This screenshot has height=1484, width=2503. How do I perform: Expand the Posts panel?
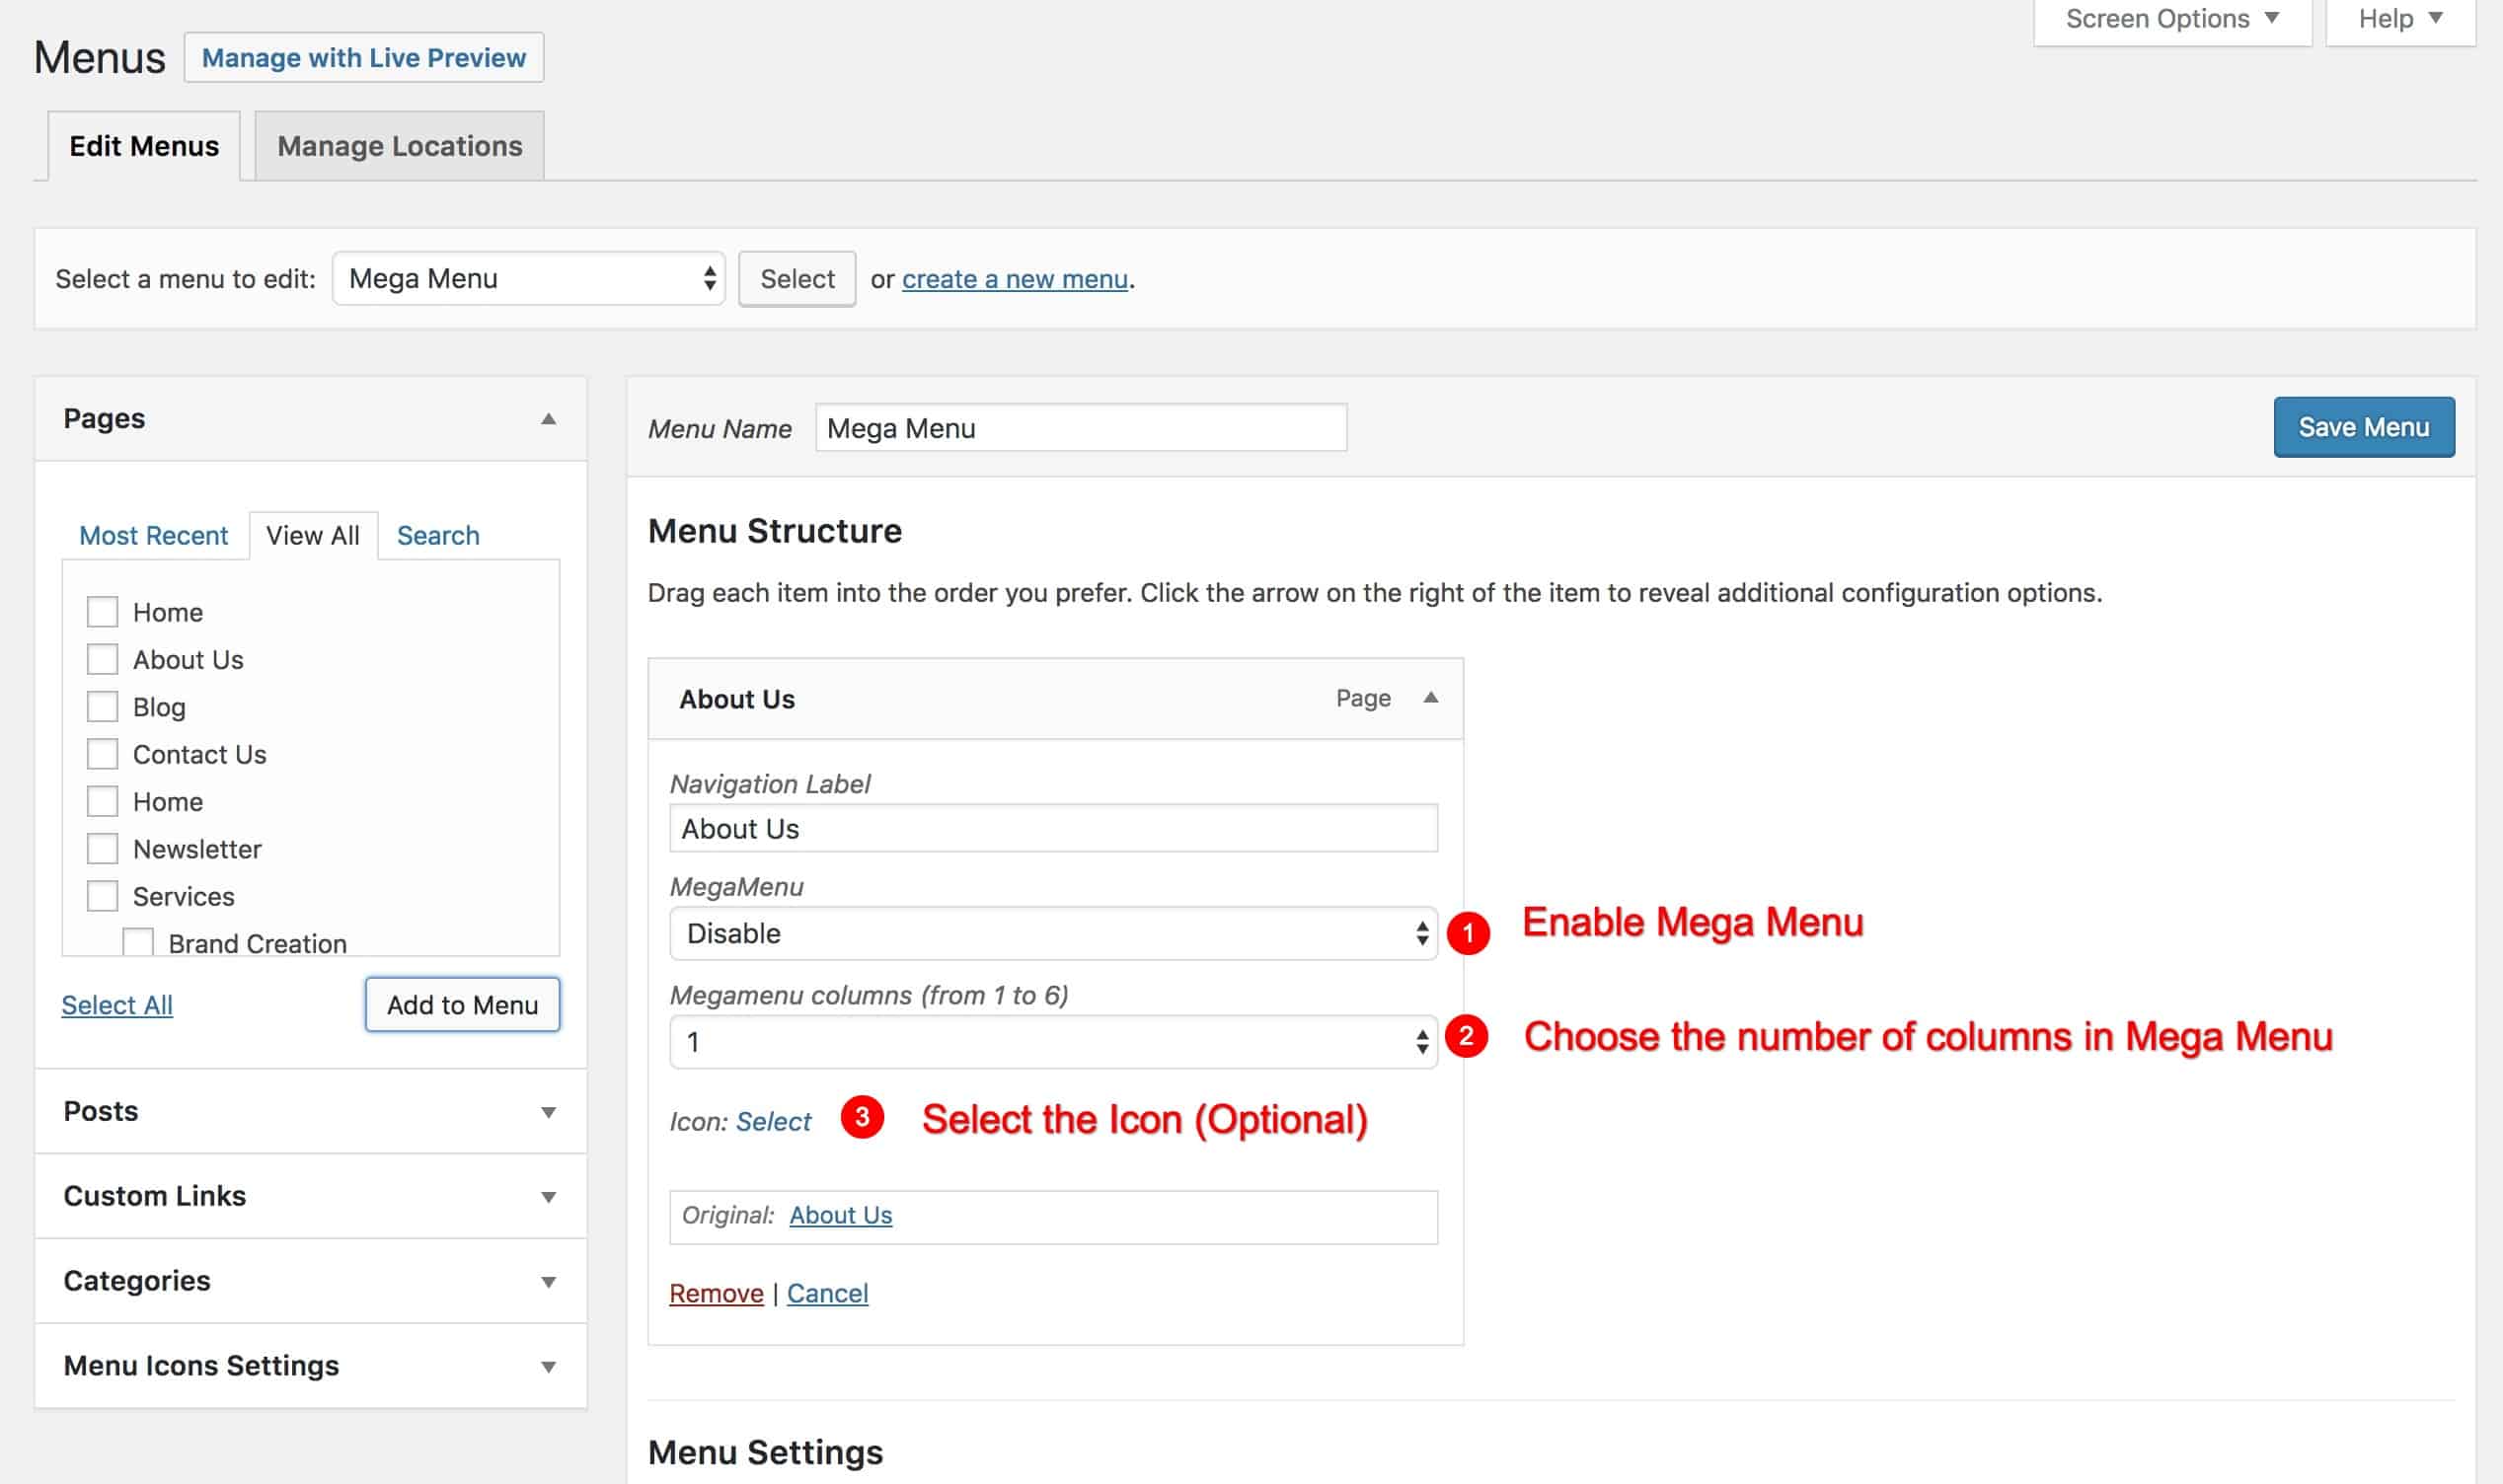pyautogui.click(x=310, y=1111)
